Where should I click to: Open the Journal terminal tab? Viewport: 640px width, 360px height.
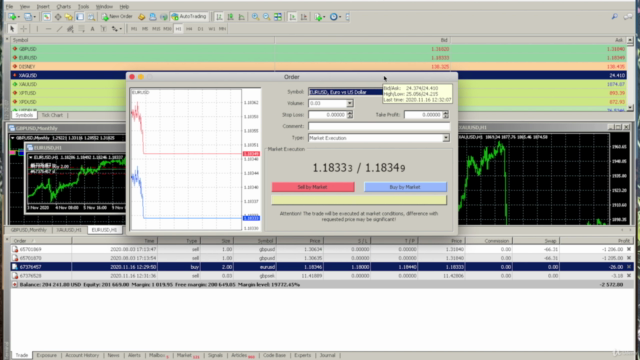327,355
